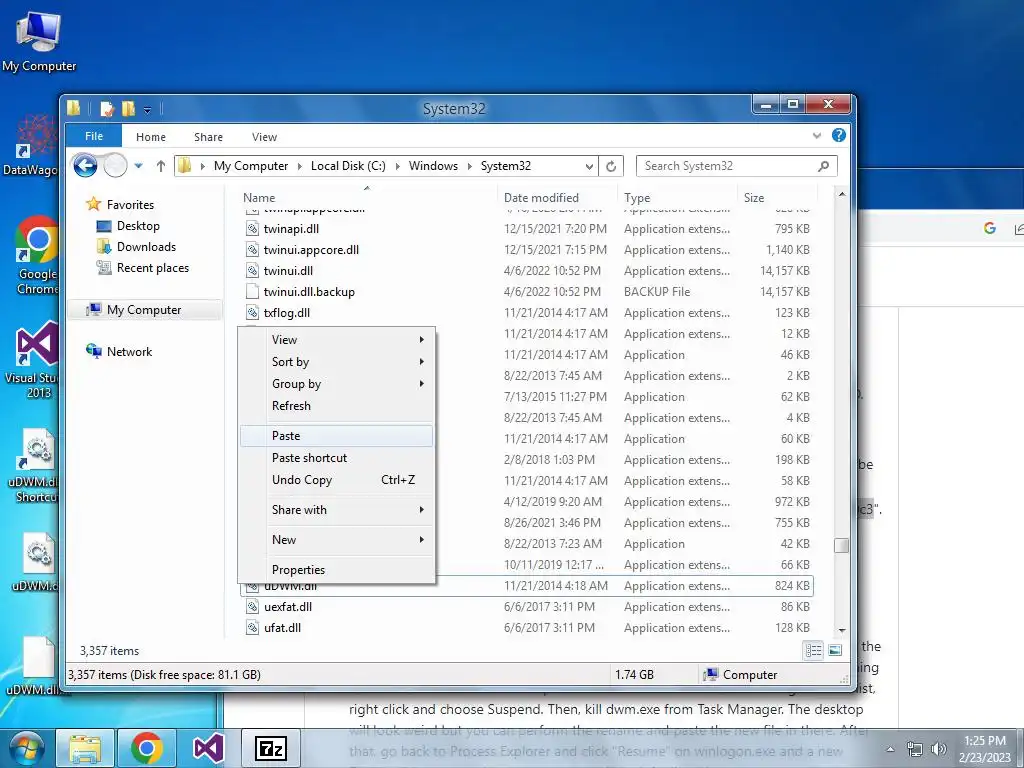Image resolution: width=1024 pixels, height=768 pixels.
Task: Select uDWM.dll Shortcut on desktop
Action: [34, 465]
